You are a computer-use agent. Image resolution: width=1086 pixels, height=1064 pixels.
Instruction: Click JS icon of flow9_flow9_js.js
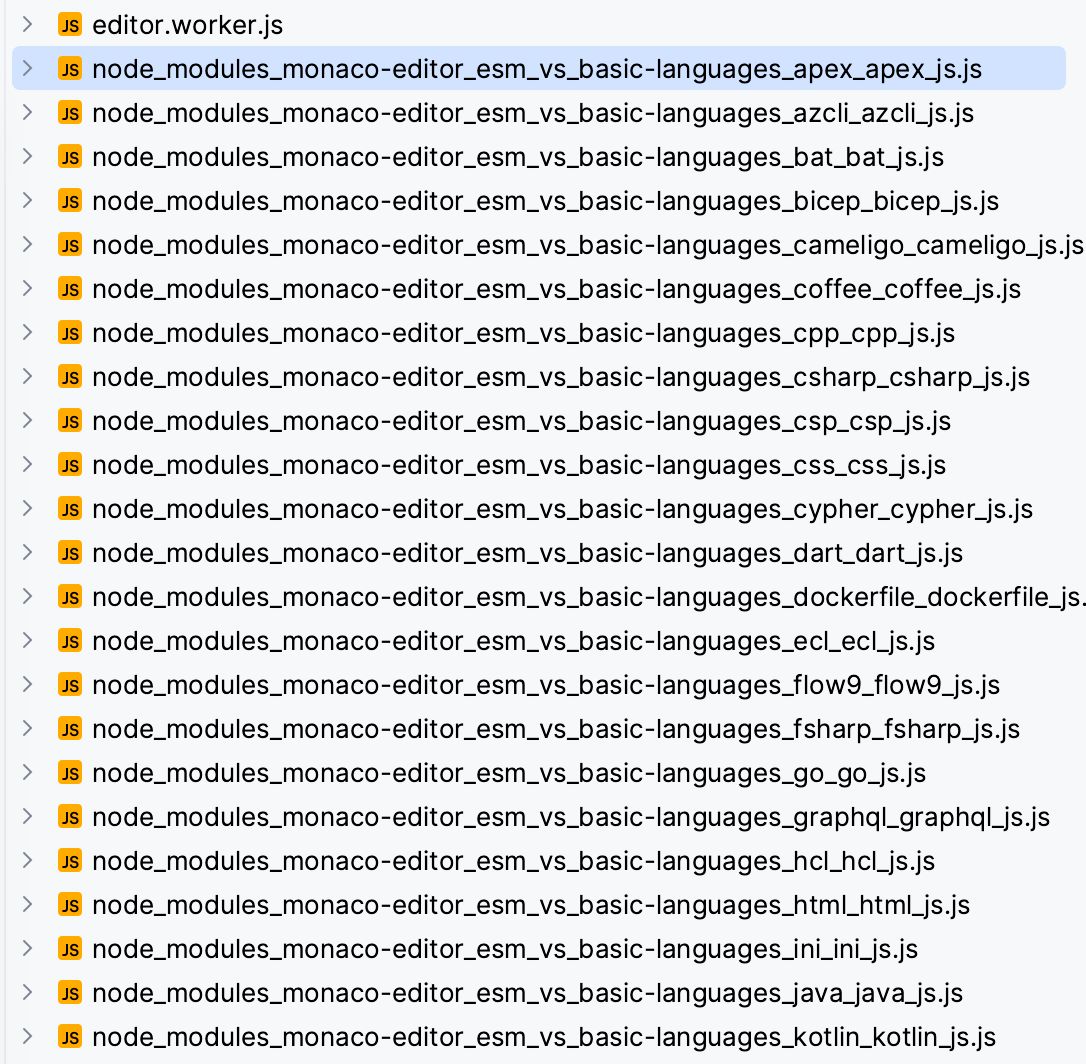(x=70, y=684)
